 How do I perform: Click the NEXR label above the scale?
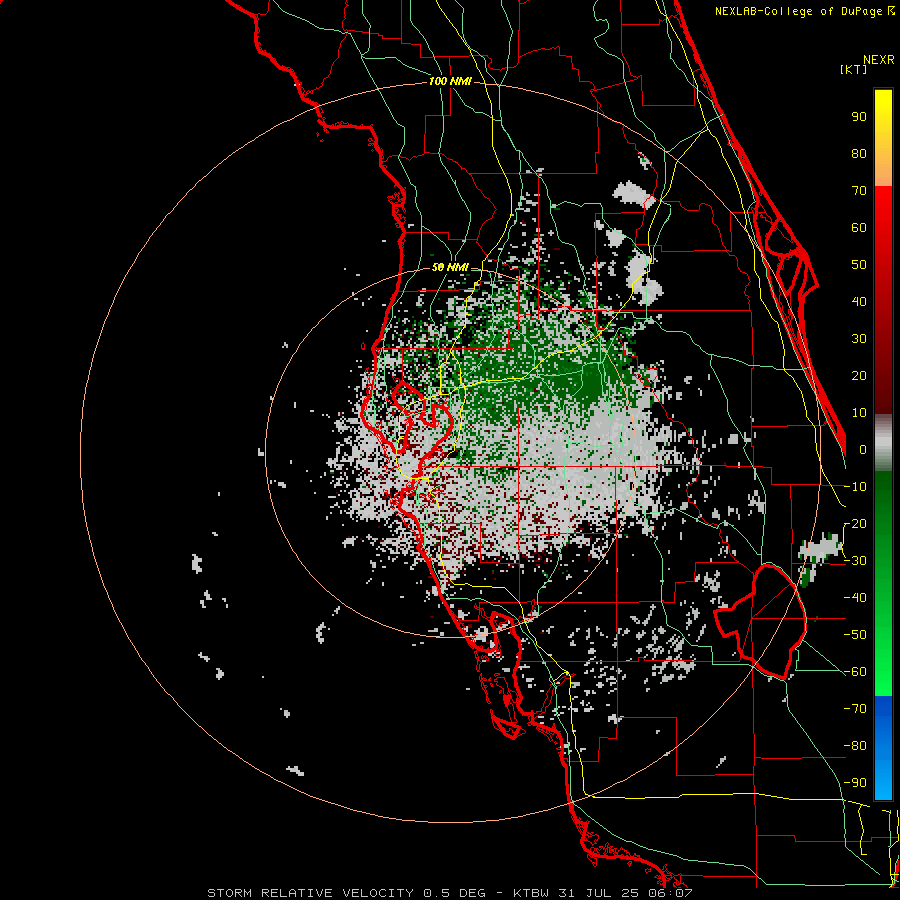click(x=879, y=60)
